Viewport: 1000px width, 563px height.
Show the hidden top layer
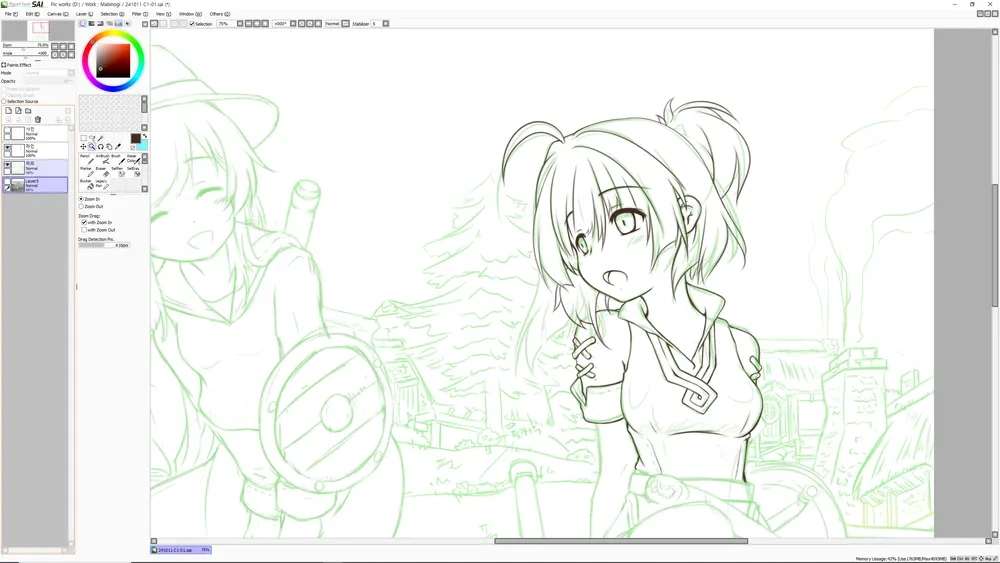8,129
